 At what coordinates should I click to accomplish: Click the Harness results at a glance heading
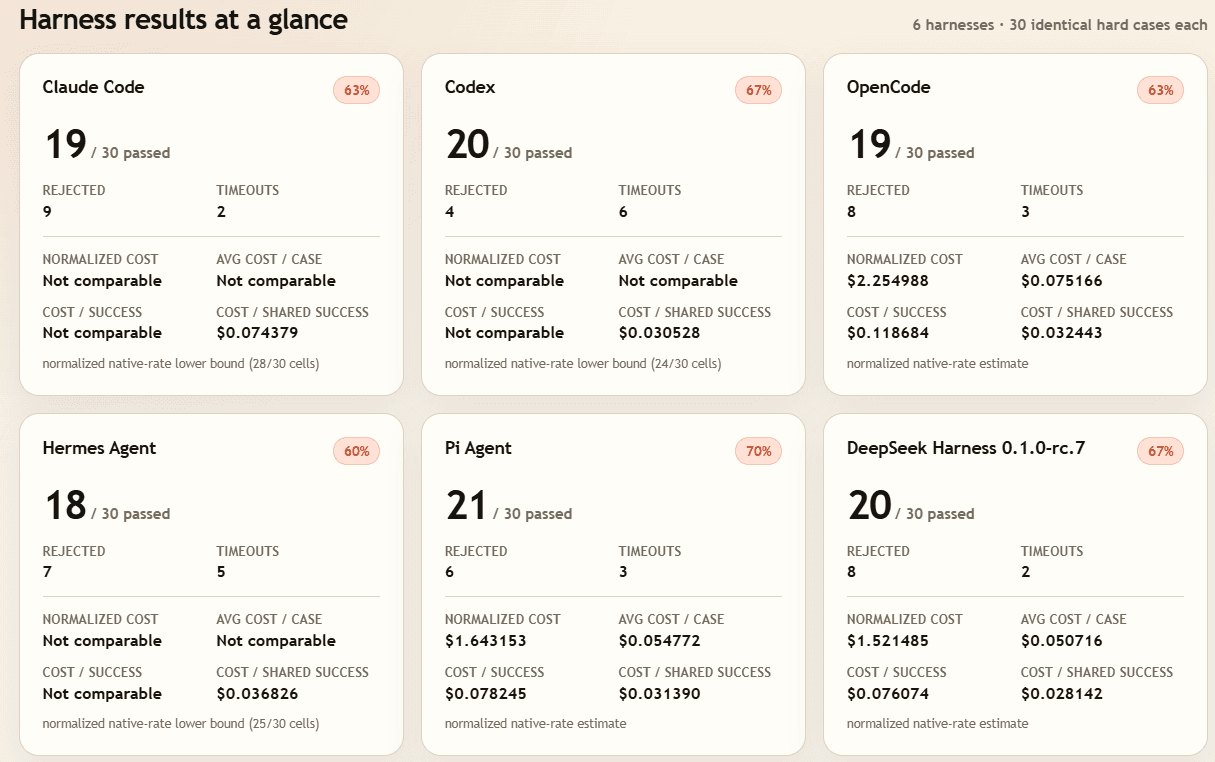[x=183, y=19]
